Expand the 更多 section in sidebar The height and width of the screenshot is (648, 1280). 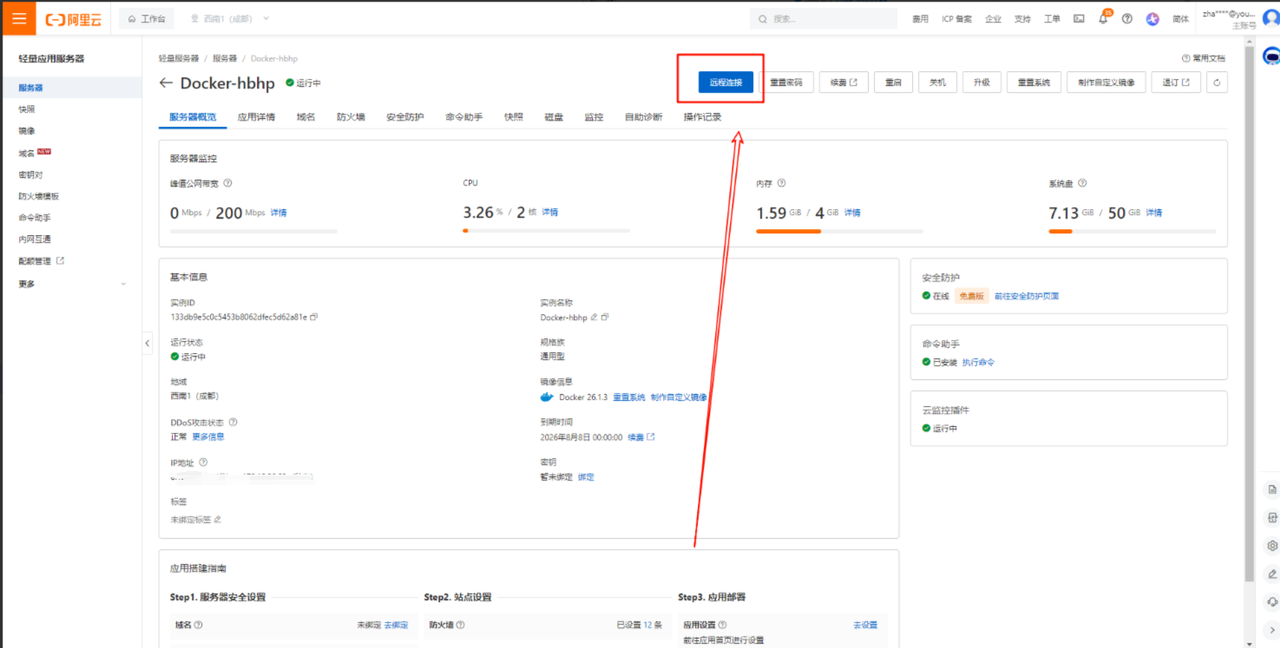pos(72,284)
